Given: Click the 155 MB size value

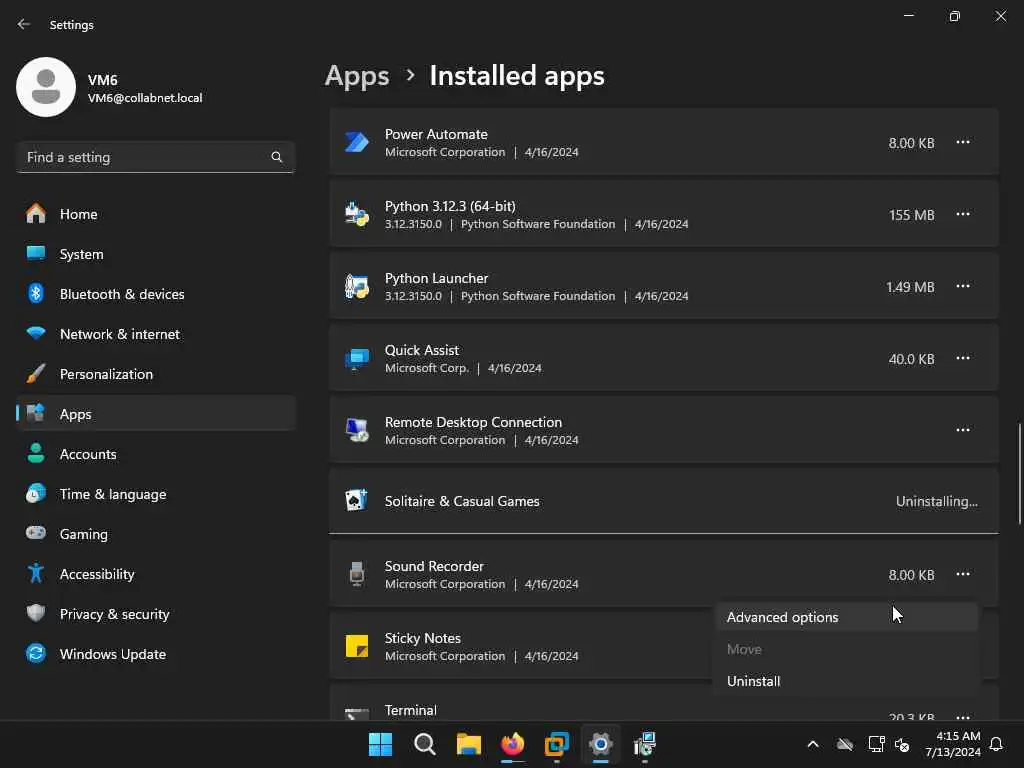Looking at the screenshot, I should [x=912, y=215].
